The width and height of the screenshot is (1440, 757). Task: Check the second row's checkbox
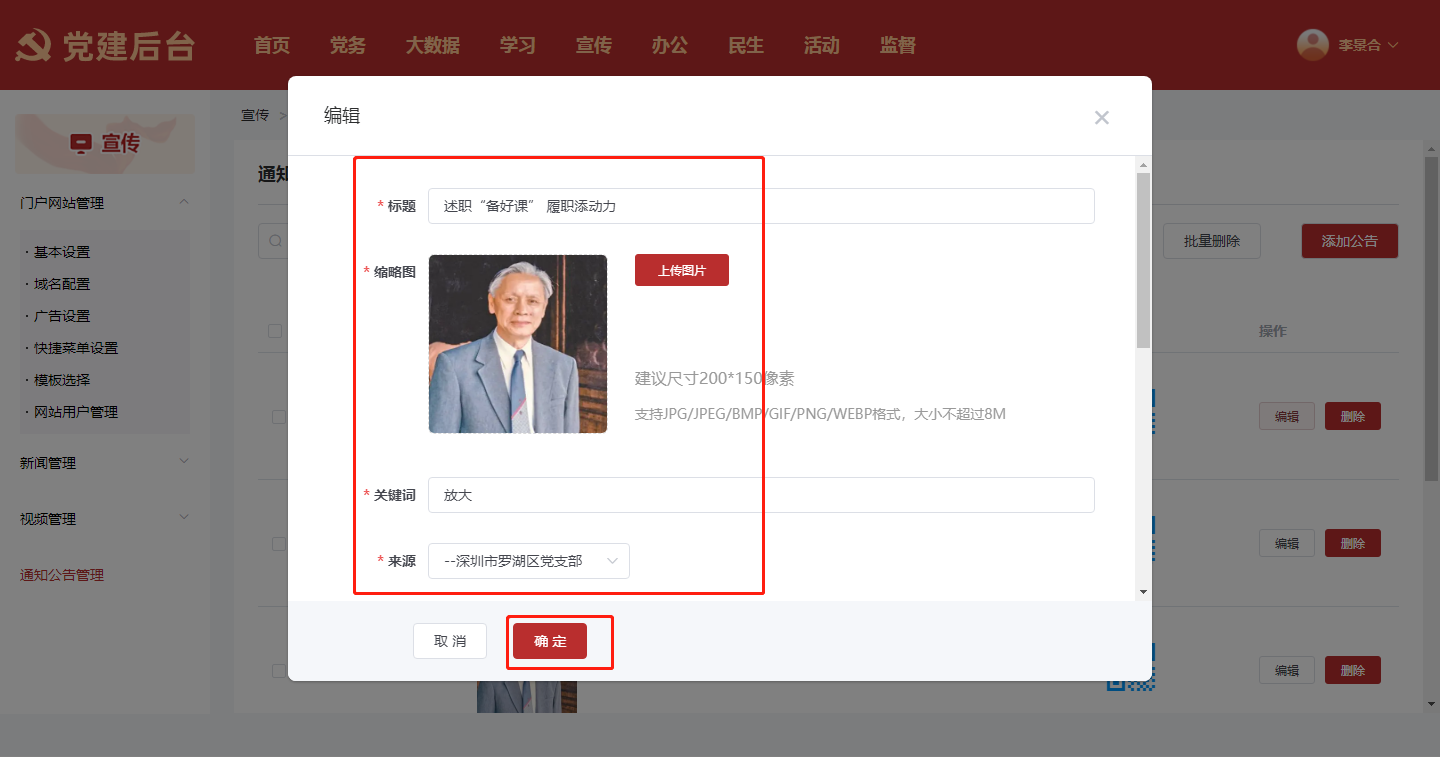(x=278, y=544)
